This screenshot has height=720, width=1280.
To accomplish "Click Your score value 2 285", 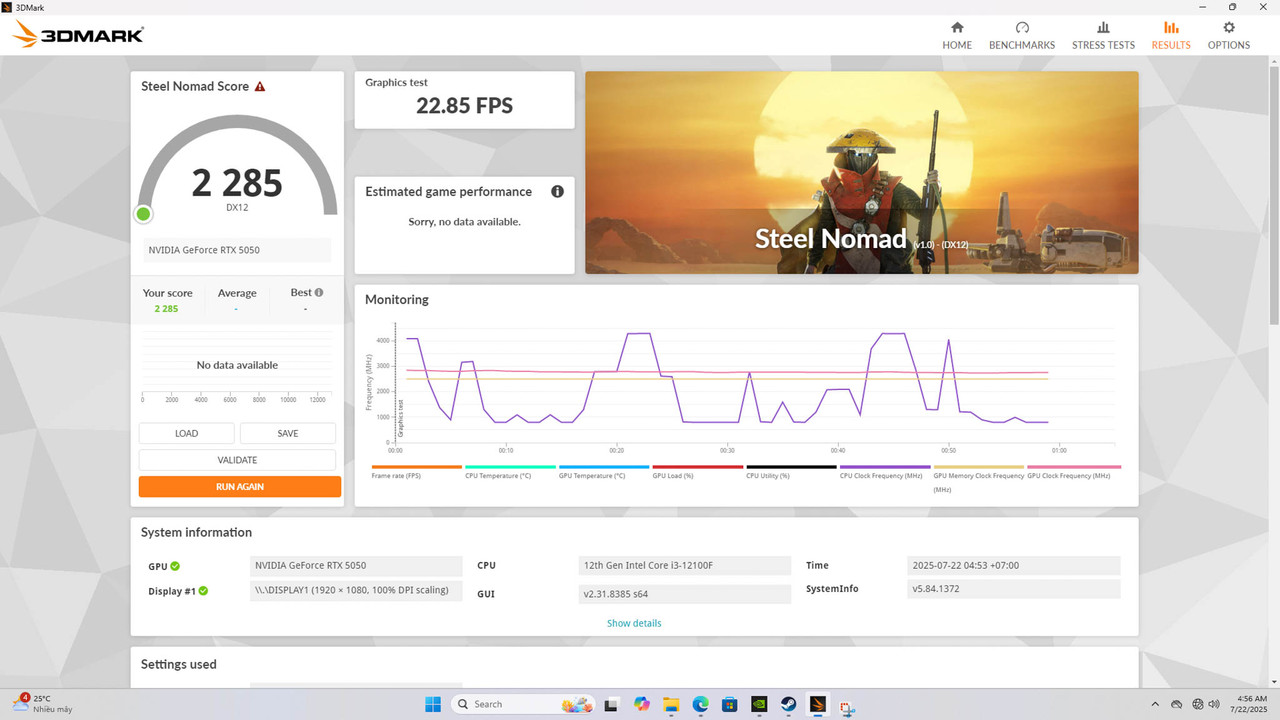I will (166, 309).
